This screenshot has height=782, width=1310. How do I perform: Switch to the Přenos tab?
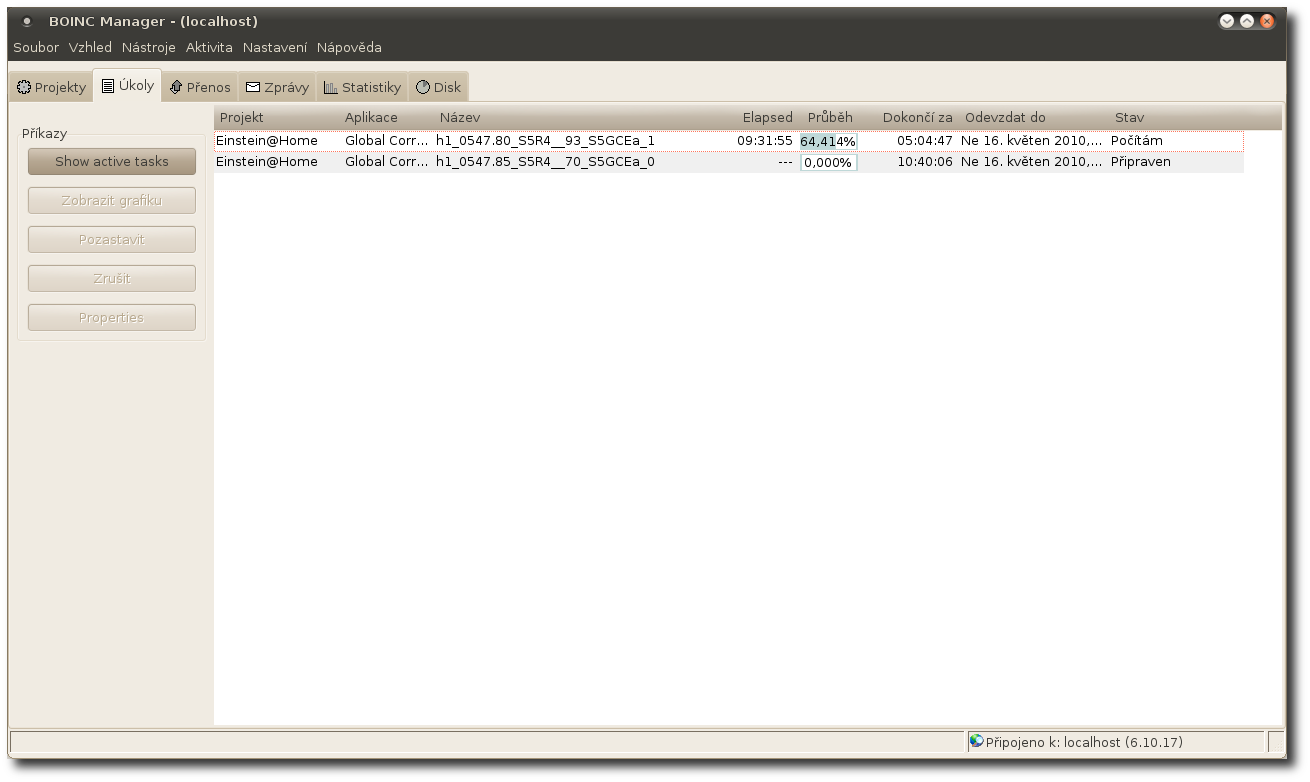pyautogui.click(x=200, y=88)
